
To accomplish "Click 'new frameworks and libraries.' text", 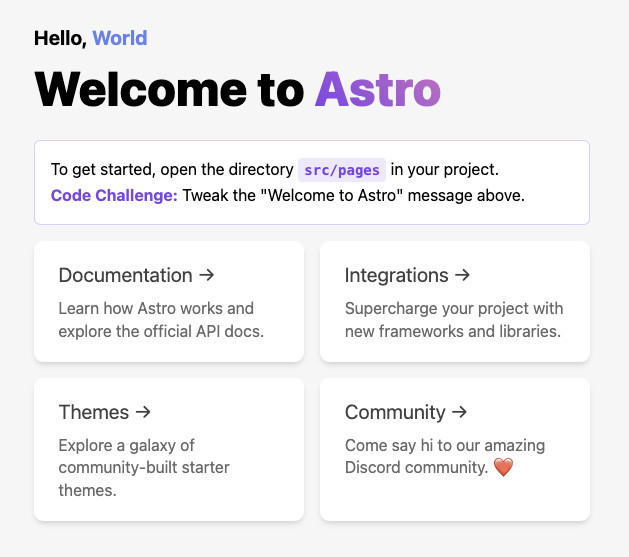I will point(453,332).
